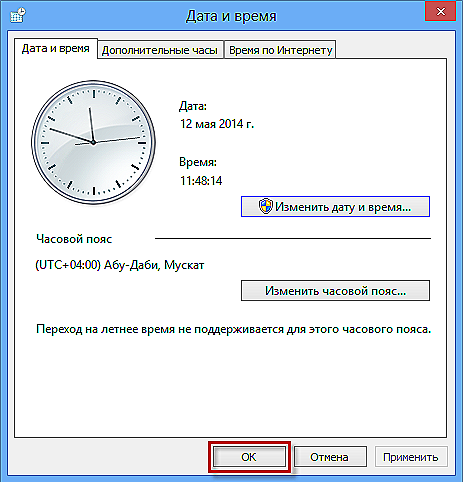Click the Изменить дату и время button
The width and height of the screenshot is (463, 482).
[x=335, y=207]
